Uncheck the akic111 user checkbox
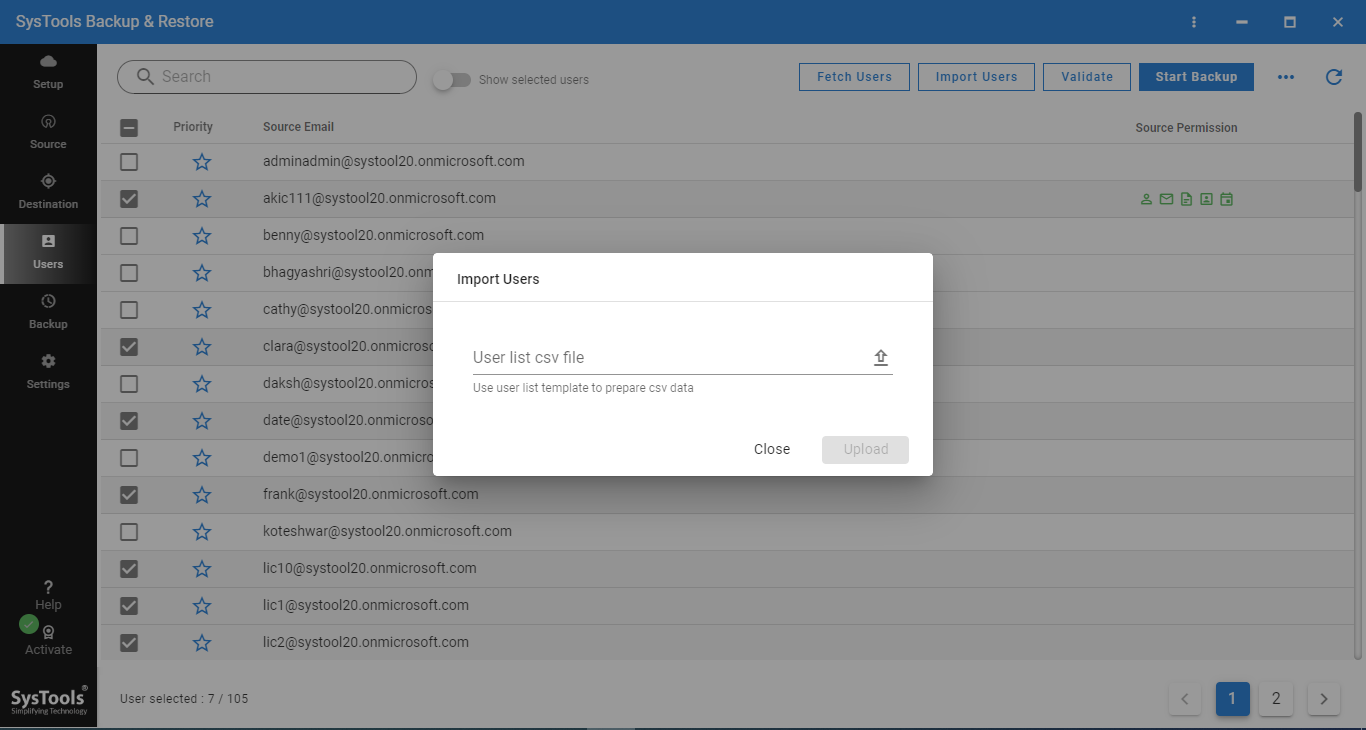The height and width of the screenshot is (730, 1366). point(129,199)
